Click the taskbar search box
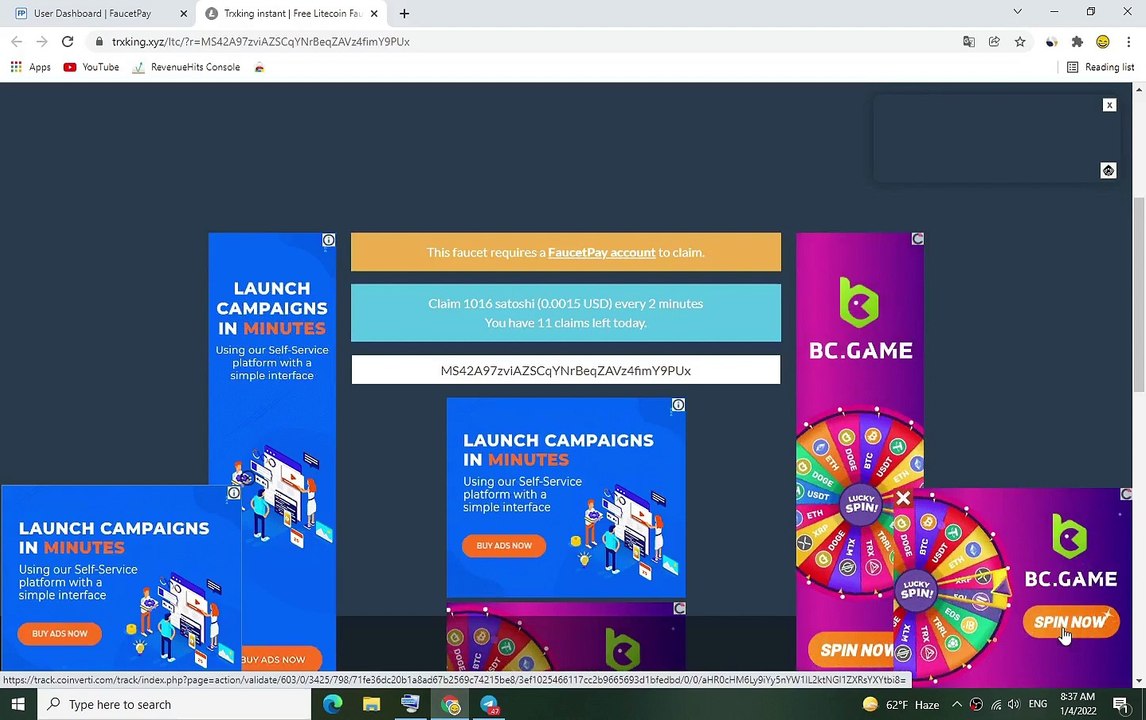 click(x=174, y=704)
